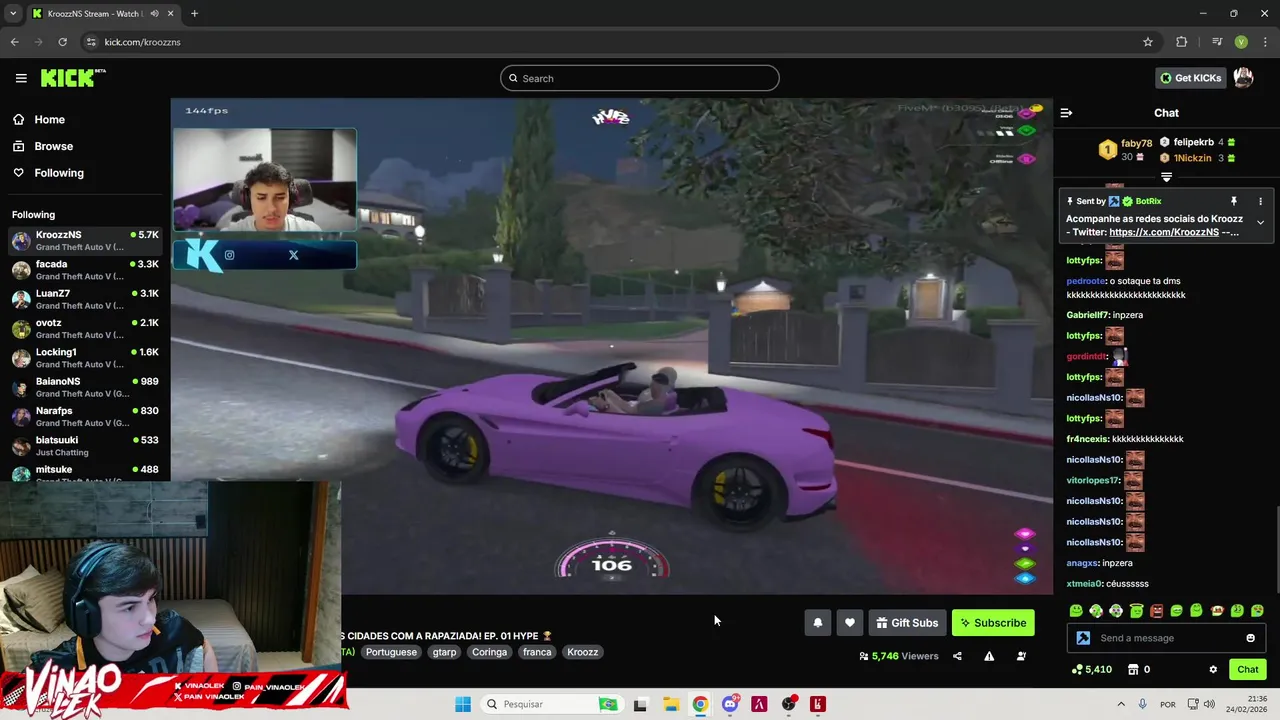
Task: Open the tab search dropdown arrow
Action: tap(13, 14)
